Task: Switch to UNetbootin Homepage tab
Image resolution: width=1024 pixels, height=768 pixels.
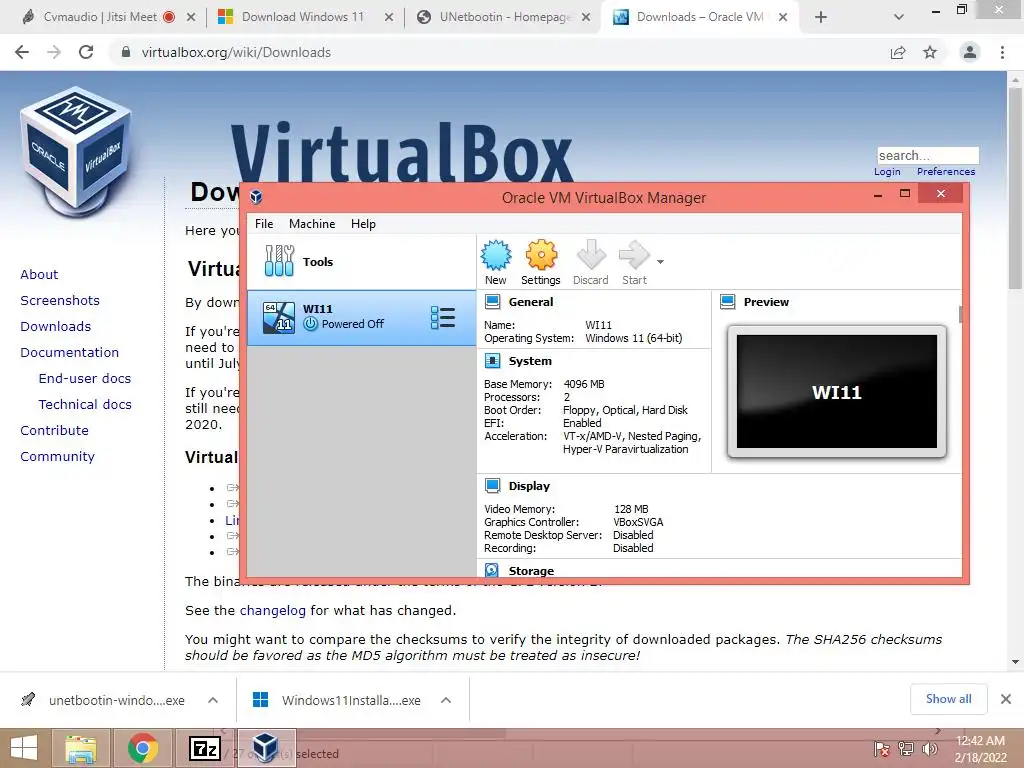Action: click(505, 17)
